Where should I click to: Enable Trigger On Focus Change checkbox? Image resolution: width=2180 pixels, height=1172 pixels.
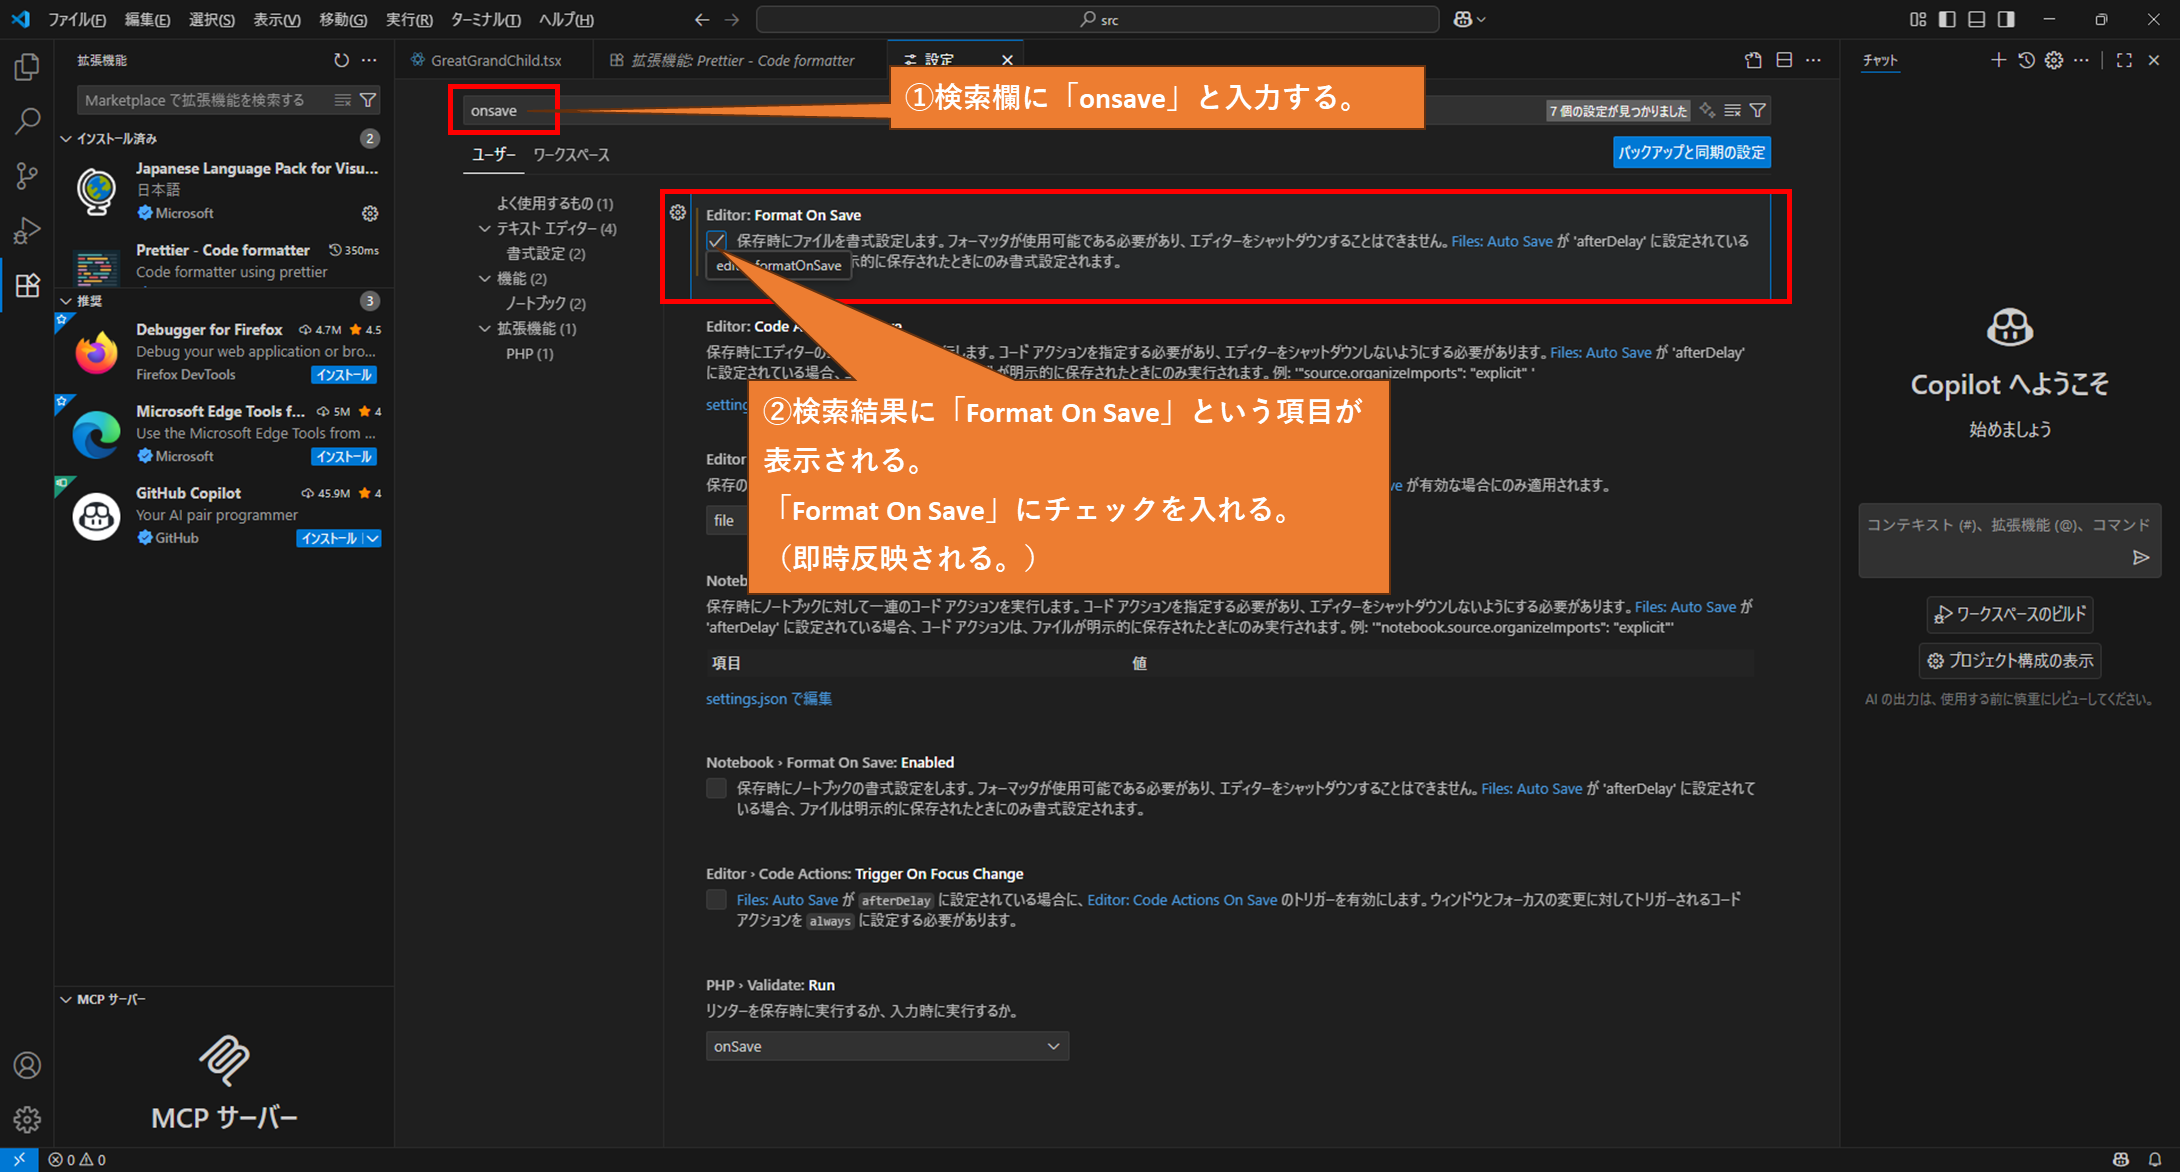716,899
